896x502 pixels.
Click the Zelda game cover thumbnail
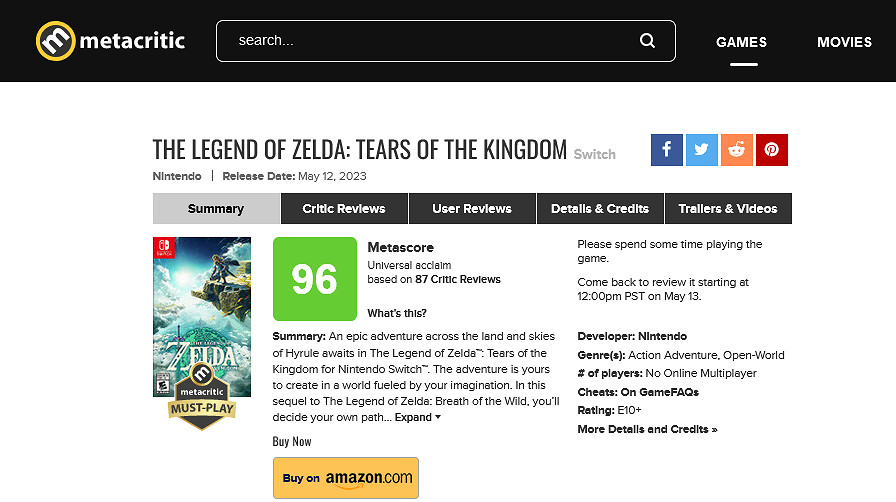(x=202, y=300)
